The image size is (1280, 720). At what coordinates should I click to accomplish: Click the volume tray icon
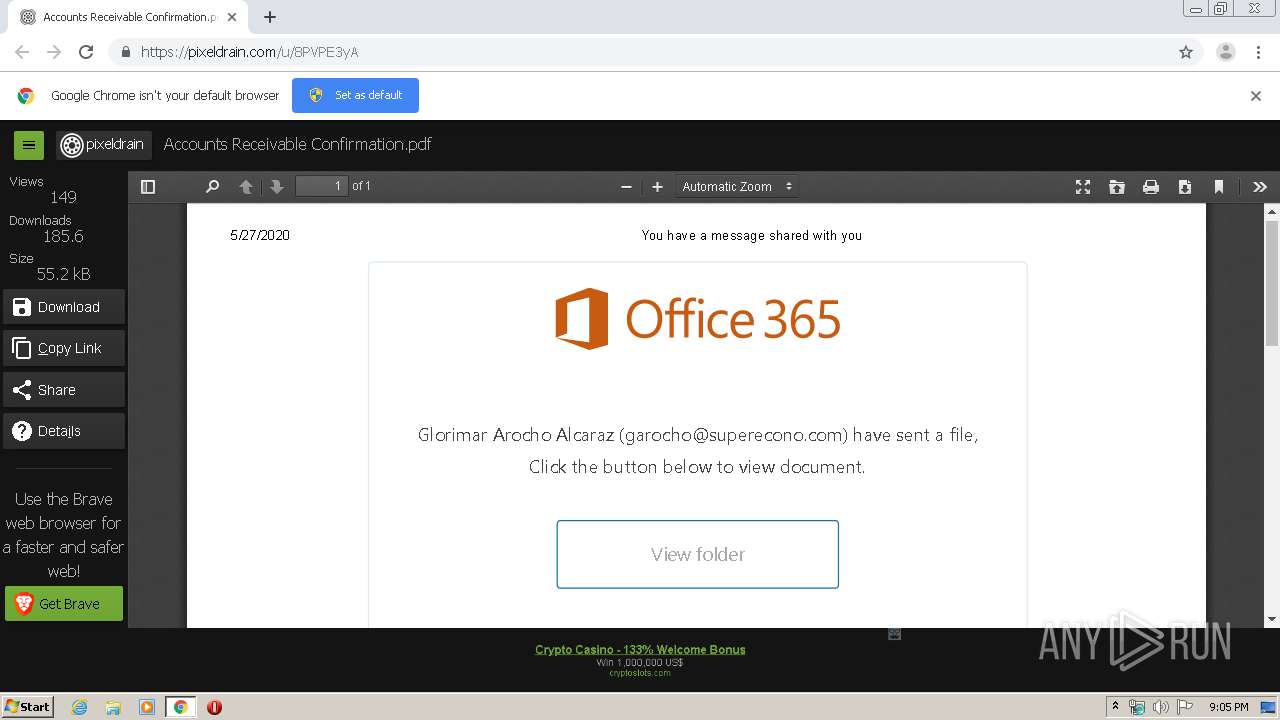tap(1160, 707)
